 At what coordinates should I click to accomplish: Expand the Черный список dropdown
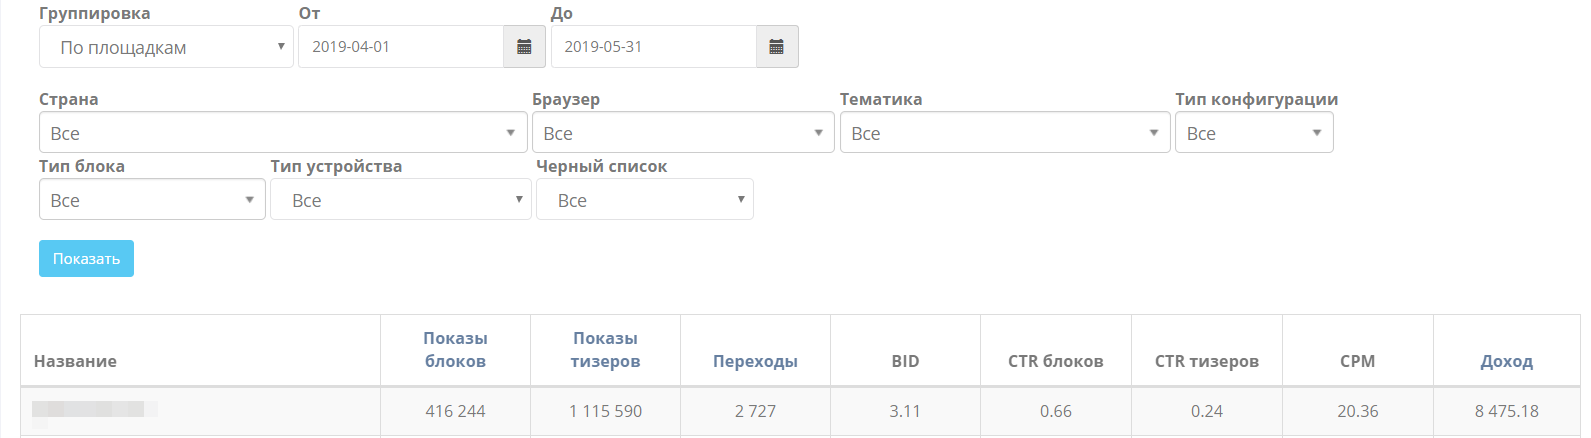point(645,200)
